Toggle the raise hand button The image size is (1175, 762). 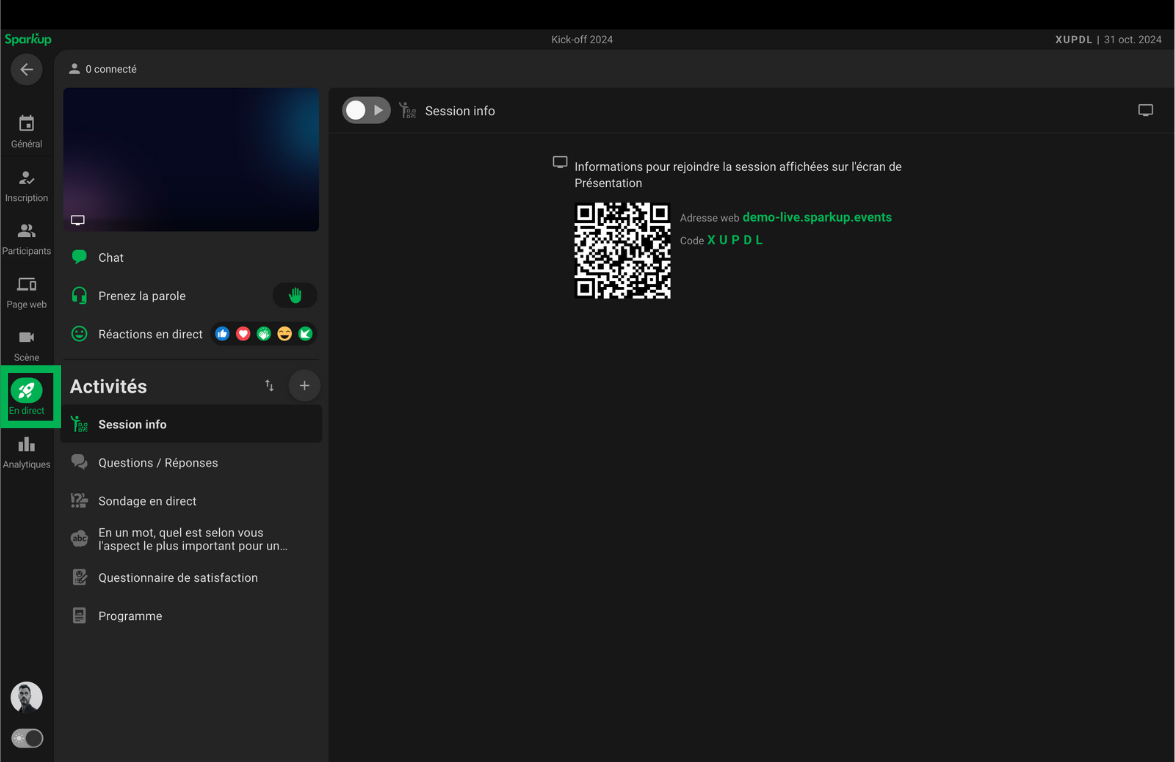click(x=295, y=295)
